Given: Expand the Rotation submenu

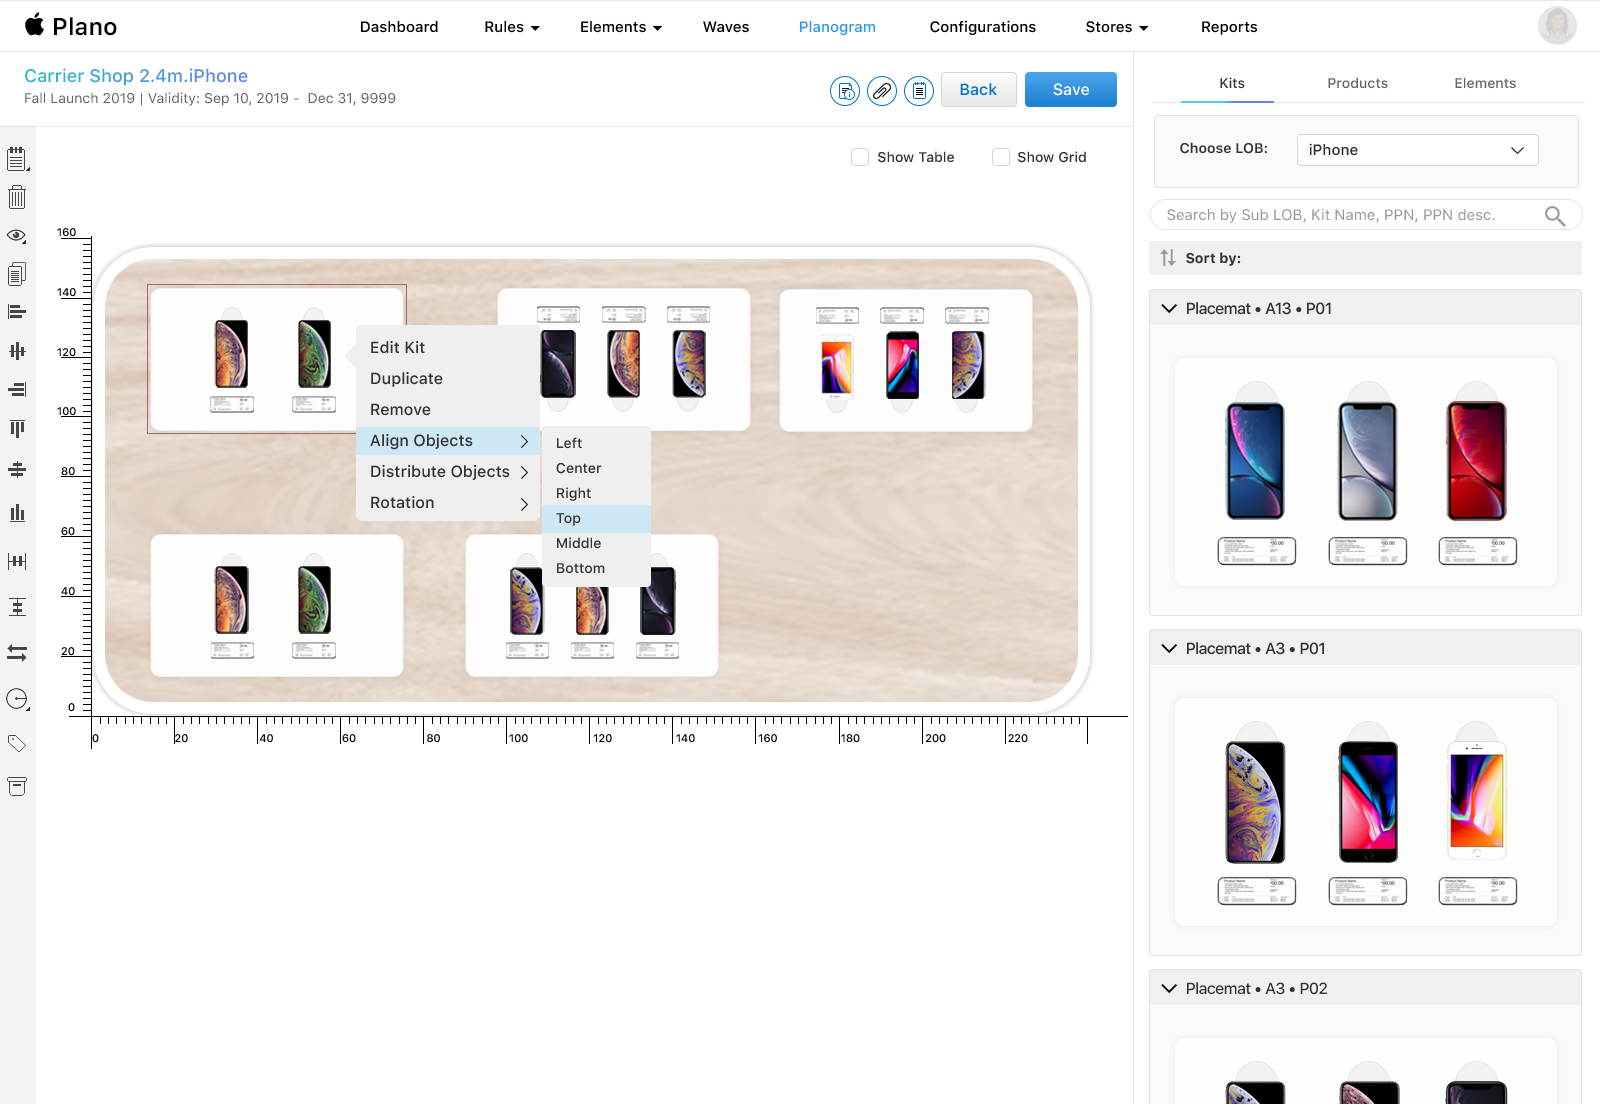Looking at the screenshot, I should (x=448, y=503).
